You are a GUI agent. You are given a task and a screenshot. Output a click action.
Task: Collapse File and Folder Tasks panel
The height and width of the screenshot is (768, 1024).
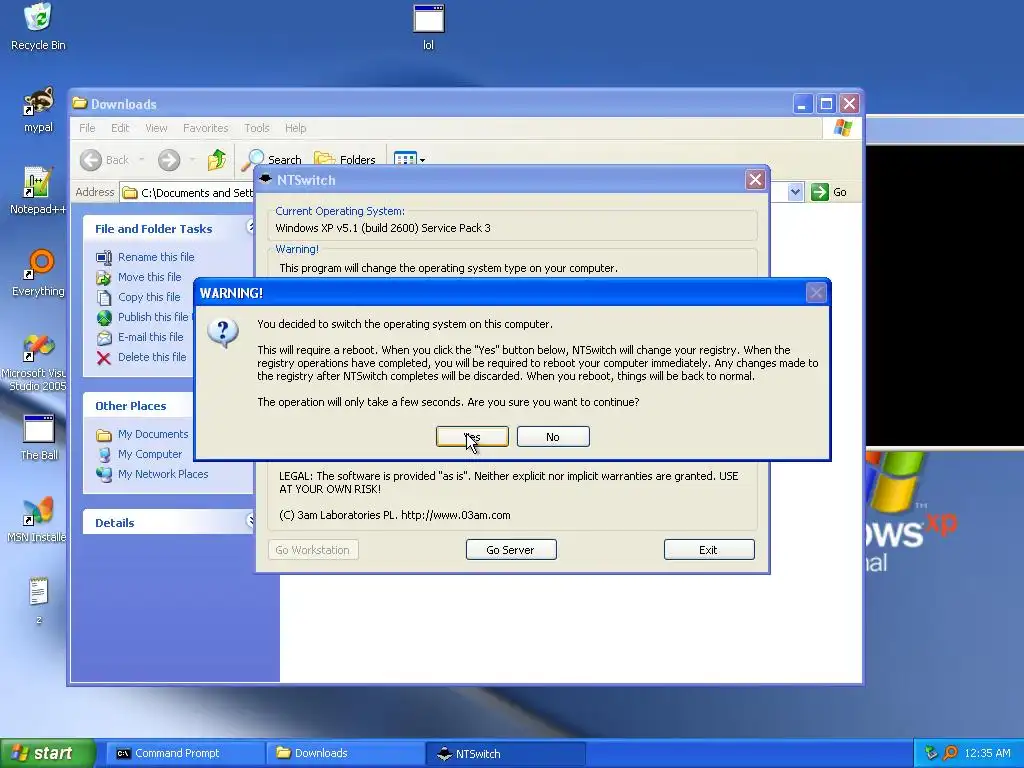(x=250, y=227)
